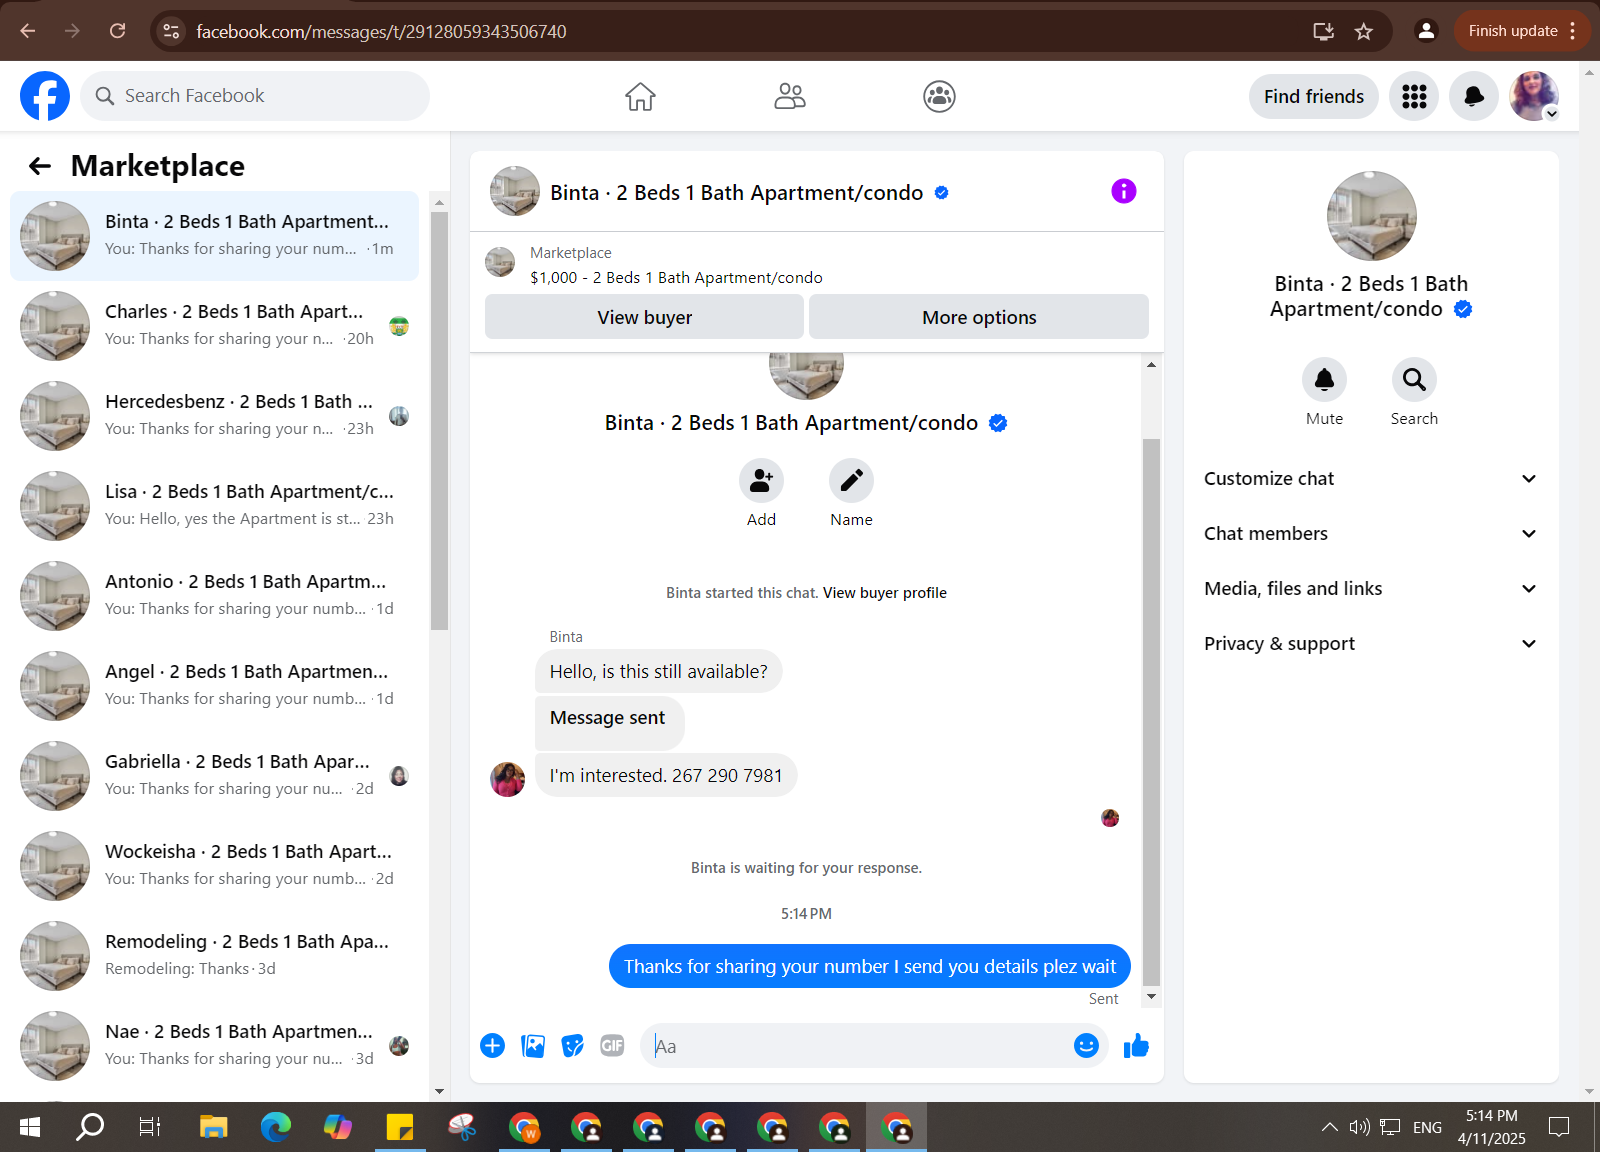Open File Explorer from taskbar
The image size is (1600, 1152).
coord(213,1127)
